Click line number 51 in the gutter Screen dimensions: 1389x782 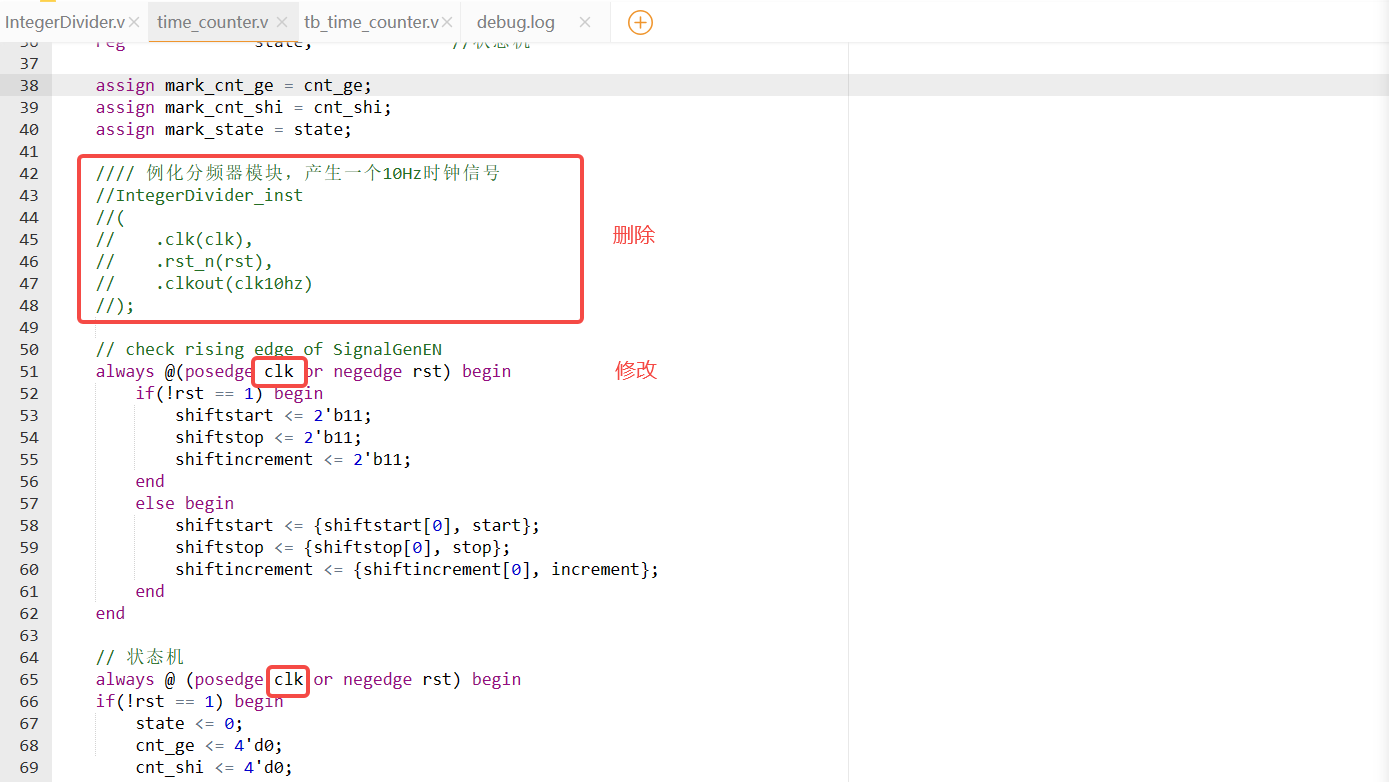29,371
